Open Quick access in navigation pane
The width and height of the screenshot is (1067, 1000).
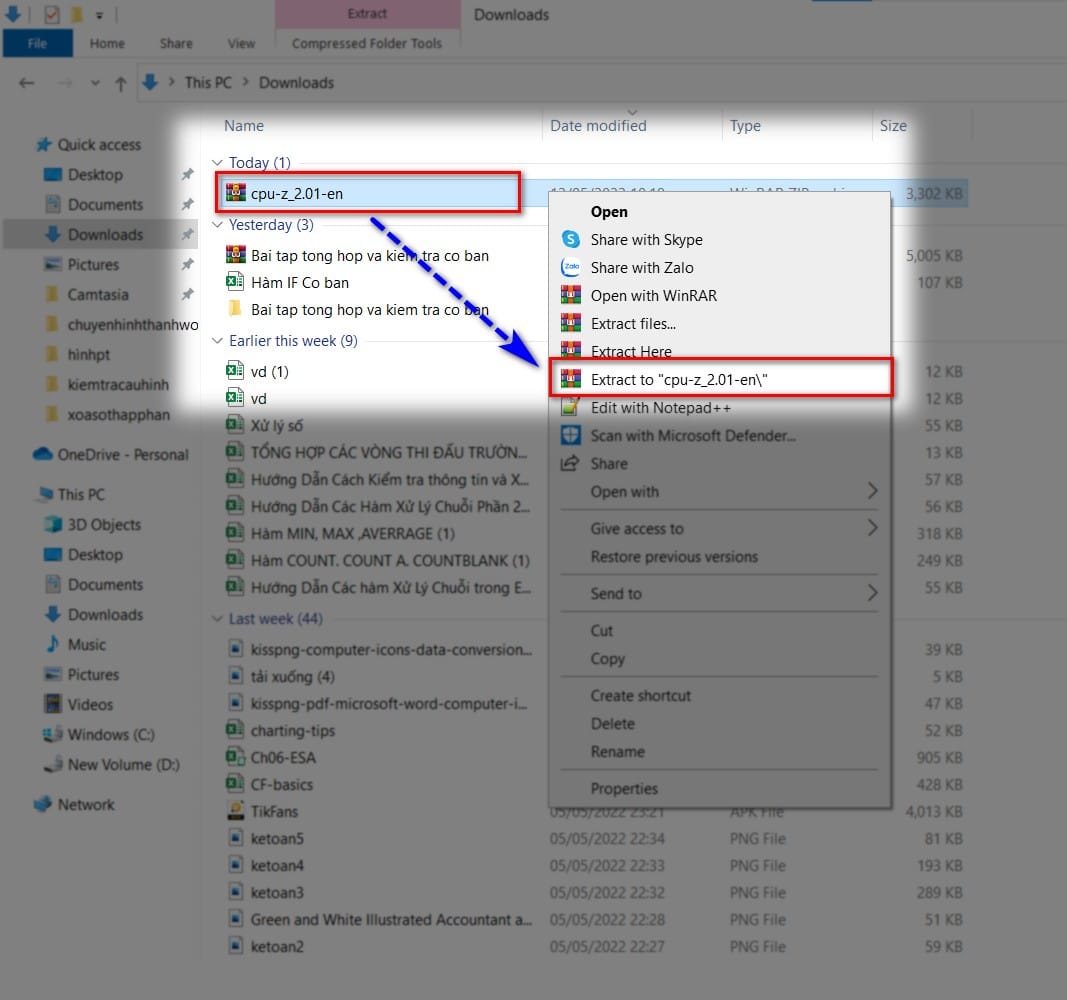point(99,144)
